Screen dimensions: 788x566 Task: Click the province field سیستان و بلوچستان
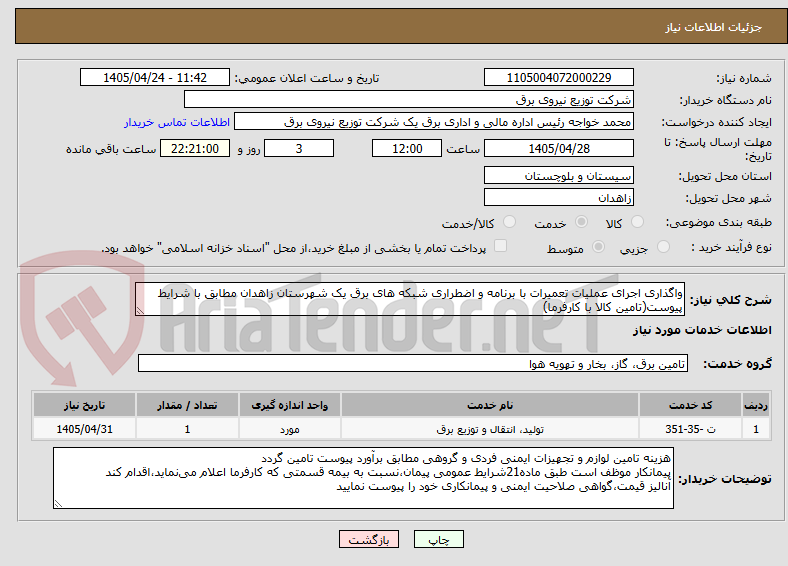pyautogui.click(x=558, y=175)
